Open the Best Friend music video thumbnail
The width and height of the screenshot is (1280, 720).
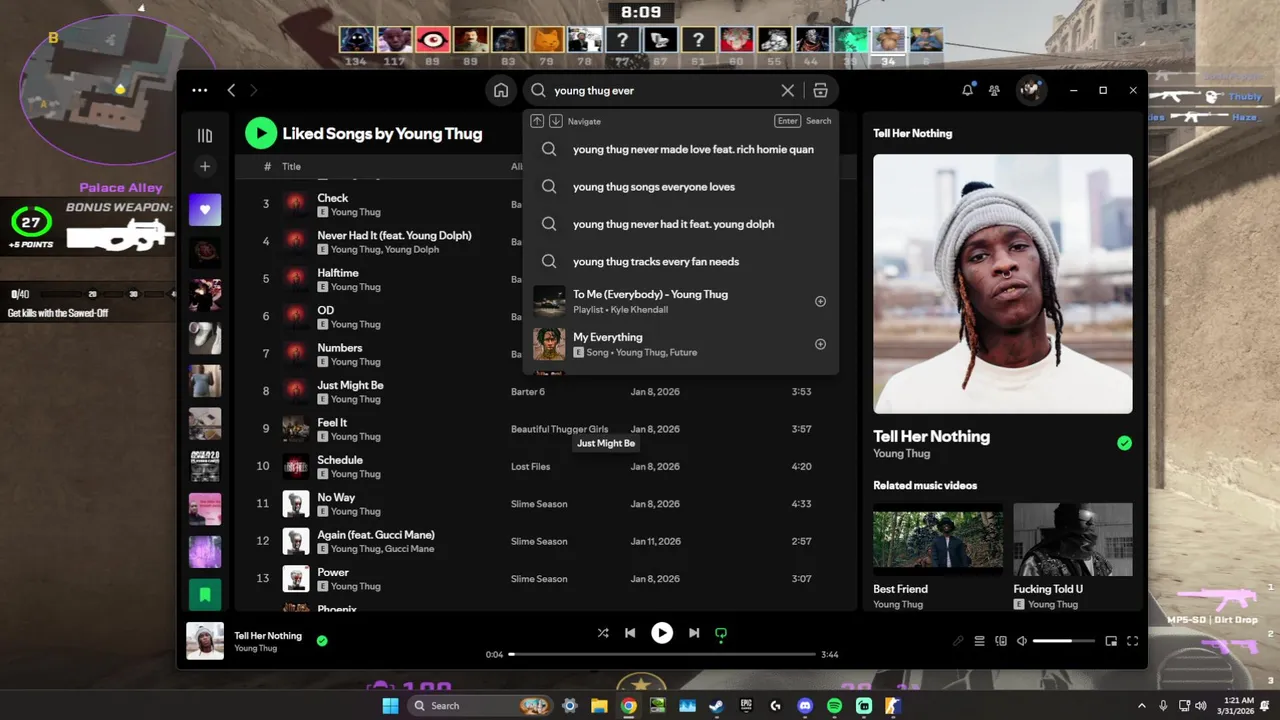pos(938,539)
